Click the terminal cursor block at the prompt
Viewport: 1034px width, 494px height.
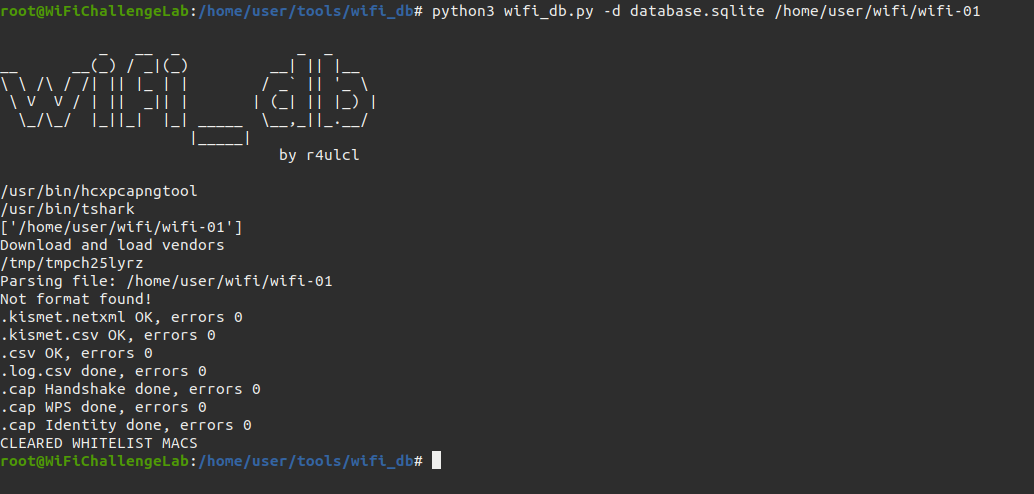pos(436,461)
